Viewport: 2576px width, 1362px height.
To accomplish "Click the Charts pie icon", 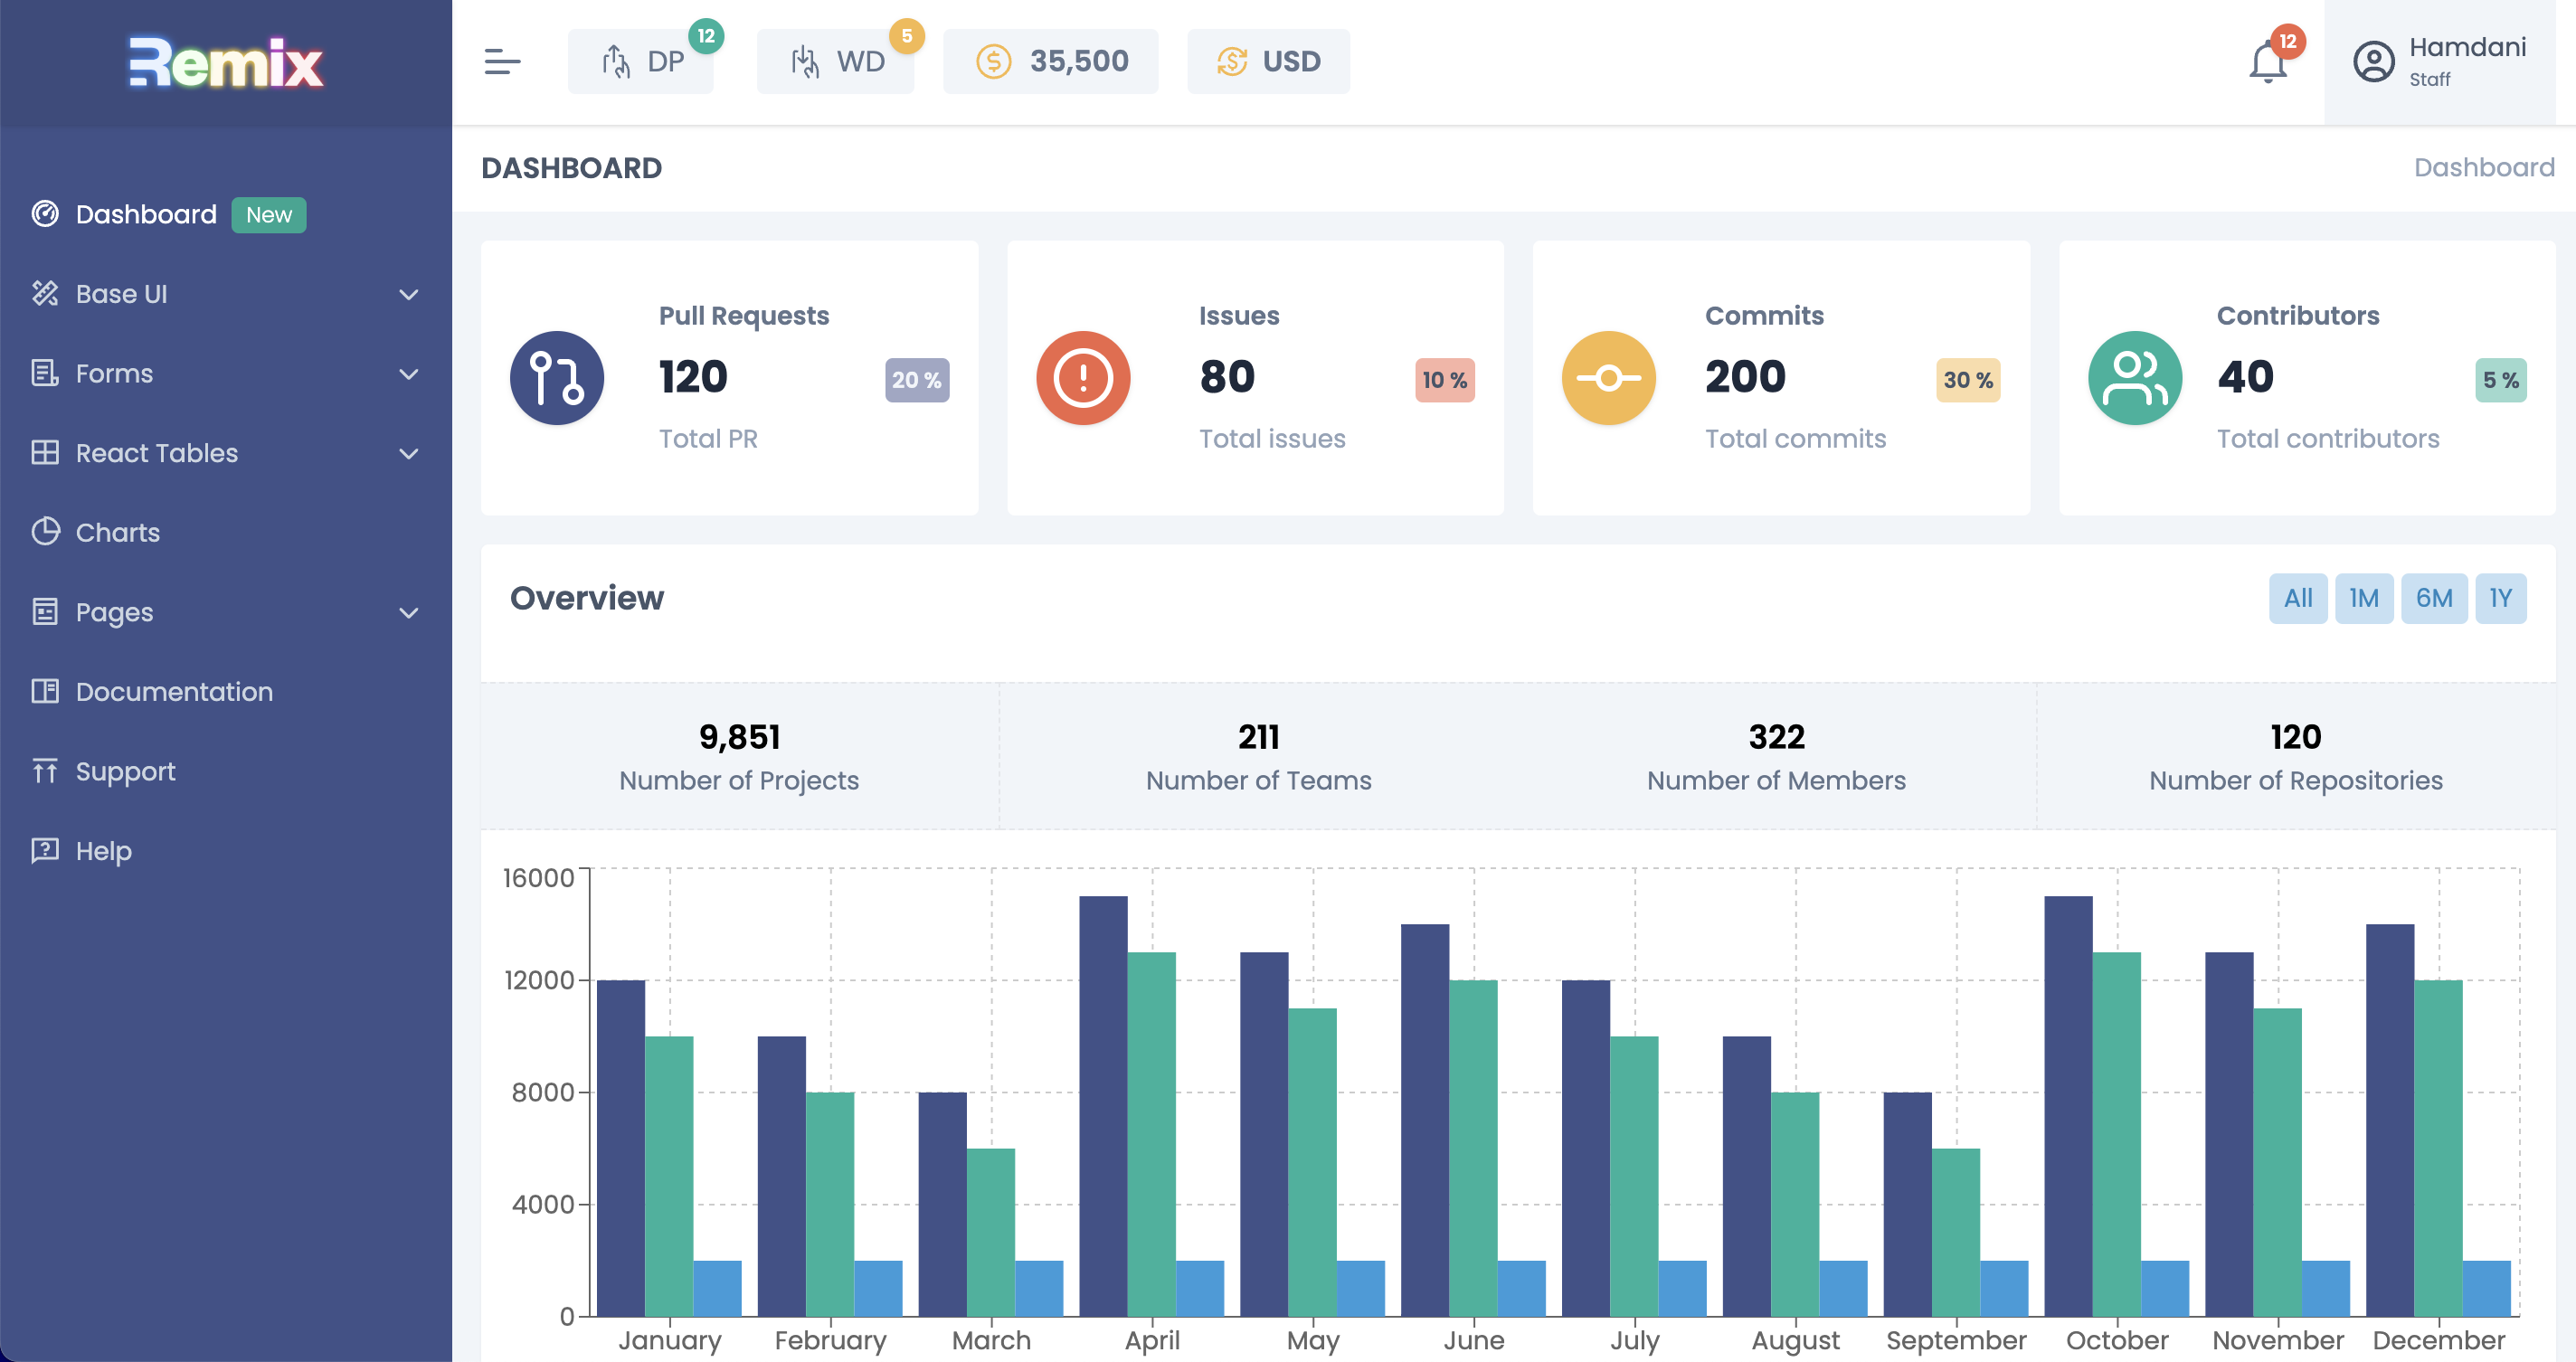I will click(x=45, y=532).
